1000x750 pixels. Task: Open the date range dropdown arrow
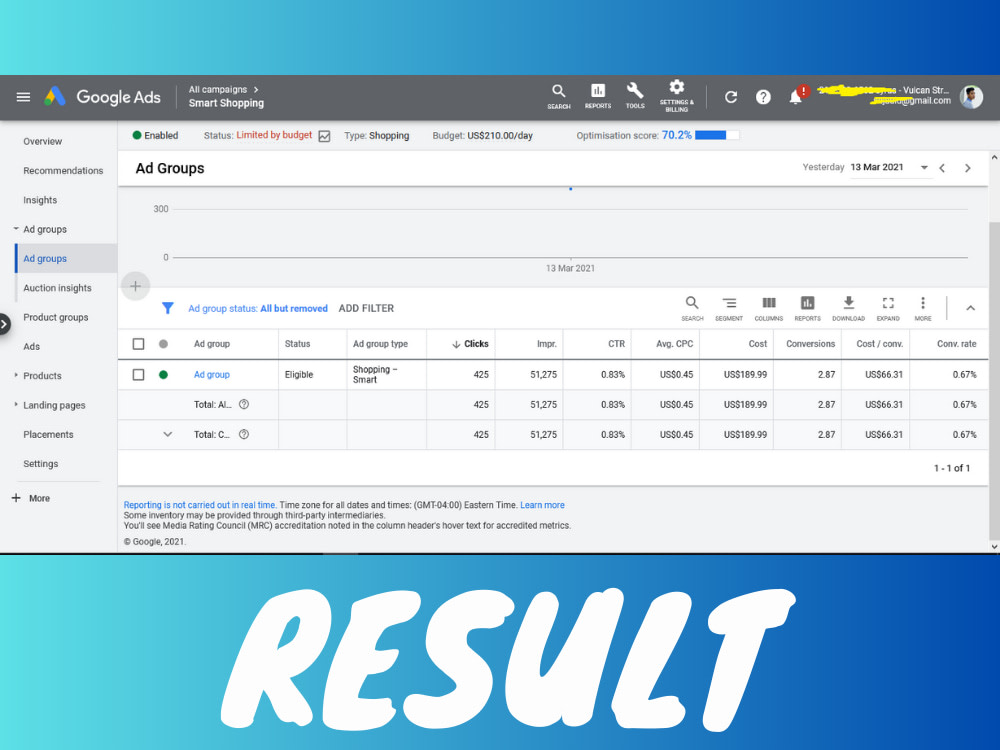click(x=924, y=168)
